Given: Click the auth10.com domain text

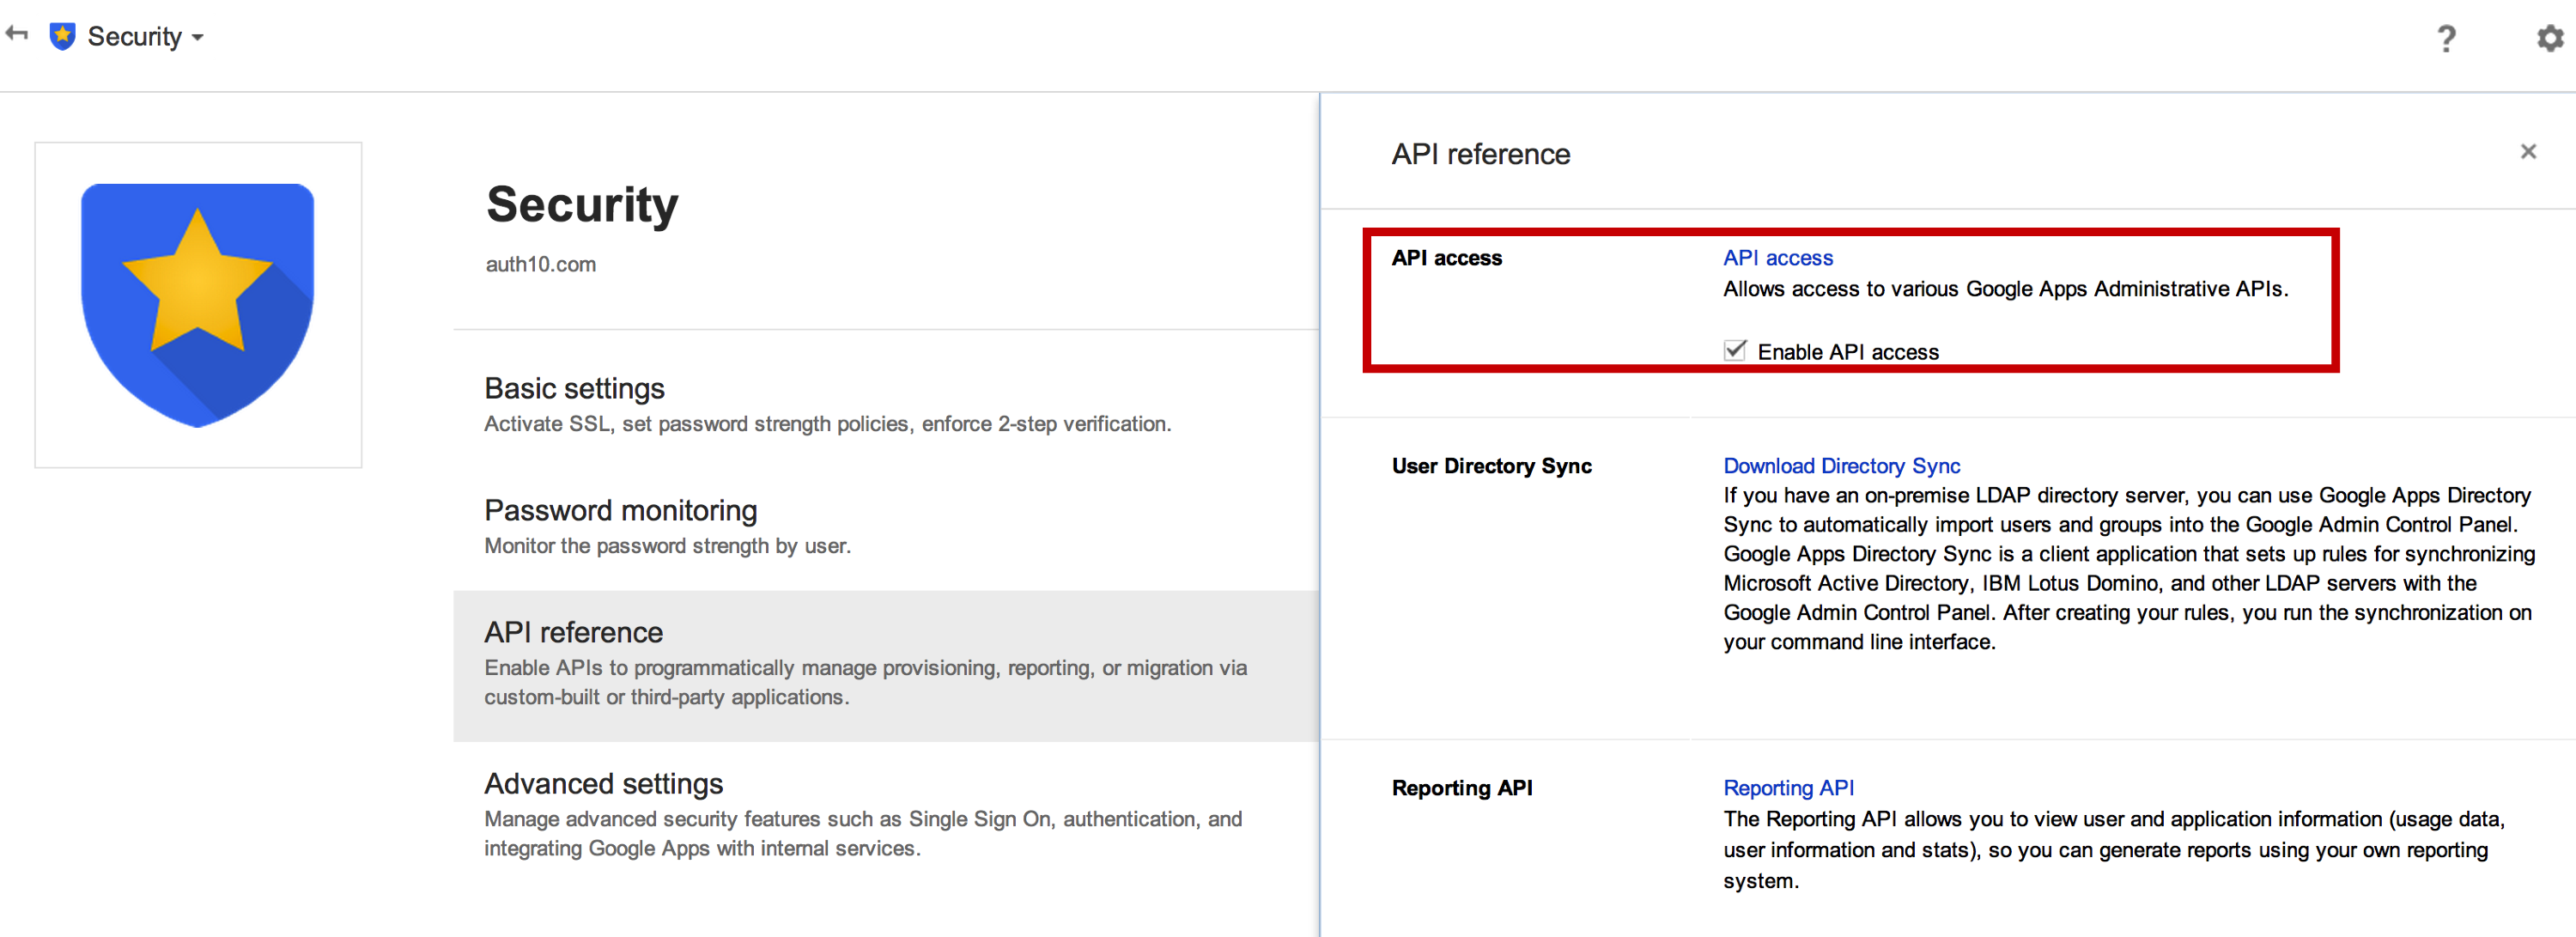Looking at the screenshot, I should [540, 264].
